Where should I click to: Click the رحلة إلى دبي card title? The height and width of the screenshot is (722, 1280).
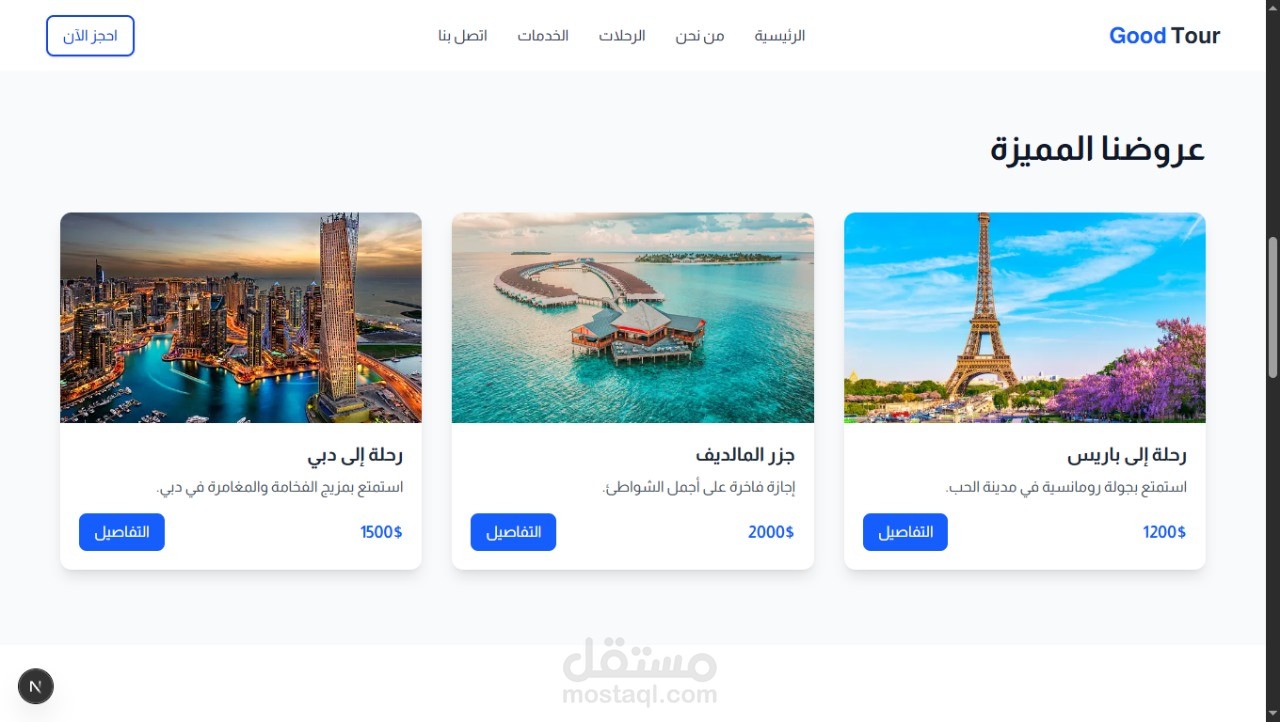(355, 456)
